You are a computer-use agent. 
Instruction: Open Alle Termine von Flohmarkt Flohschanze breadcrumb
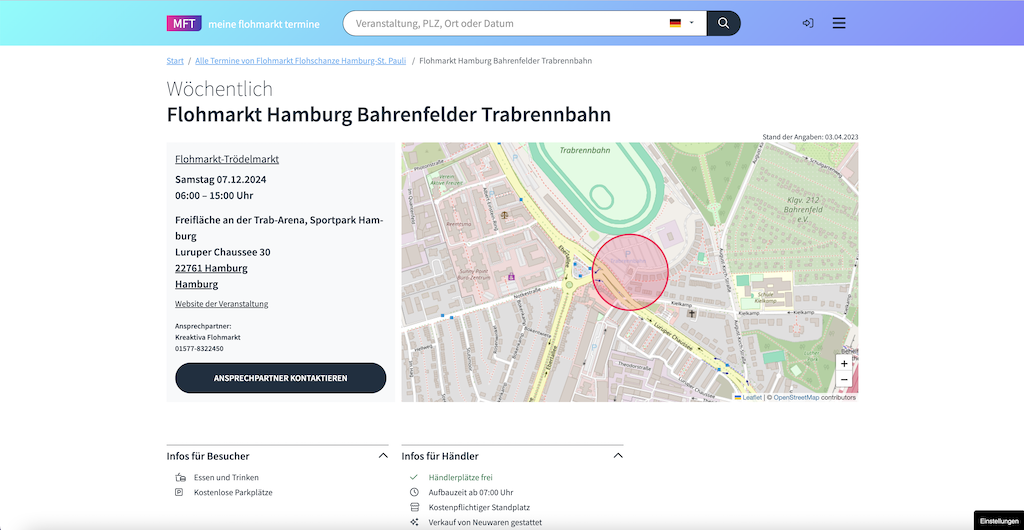click(300, 61)
